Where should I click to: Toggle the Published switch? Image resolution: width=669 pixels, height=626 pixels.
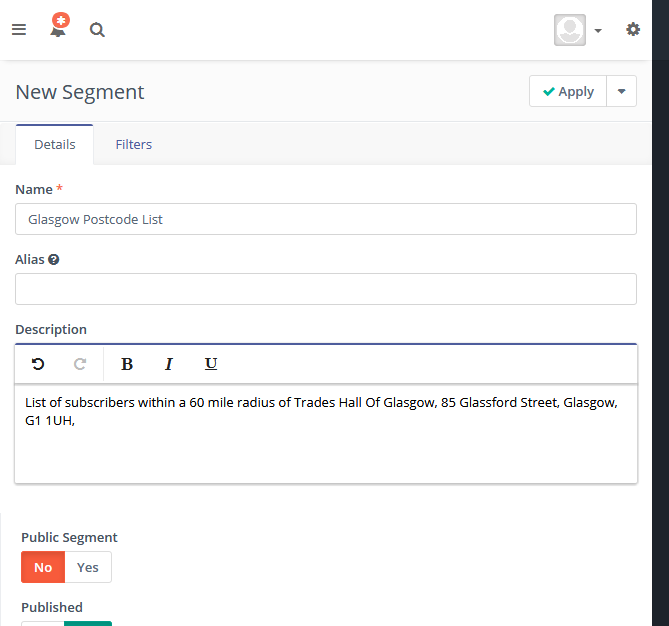click(x=67, y=623)
